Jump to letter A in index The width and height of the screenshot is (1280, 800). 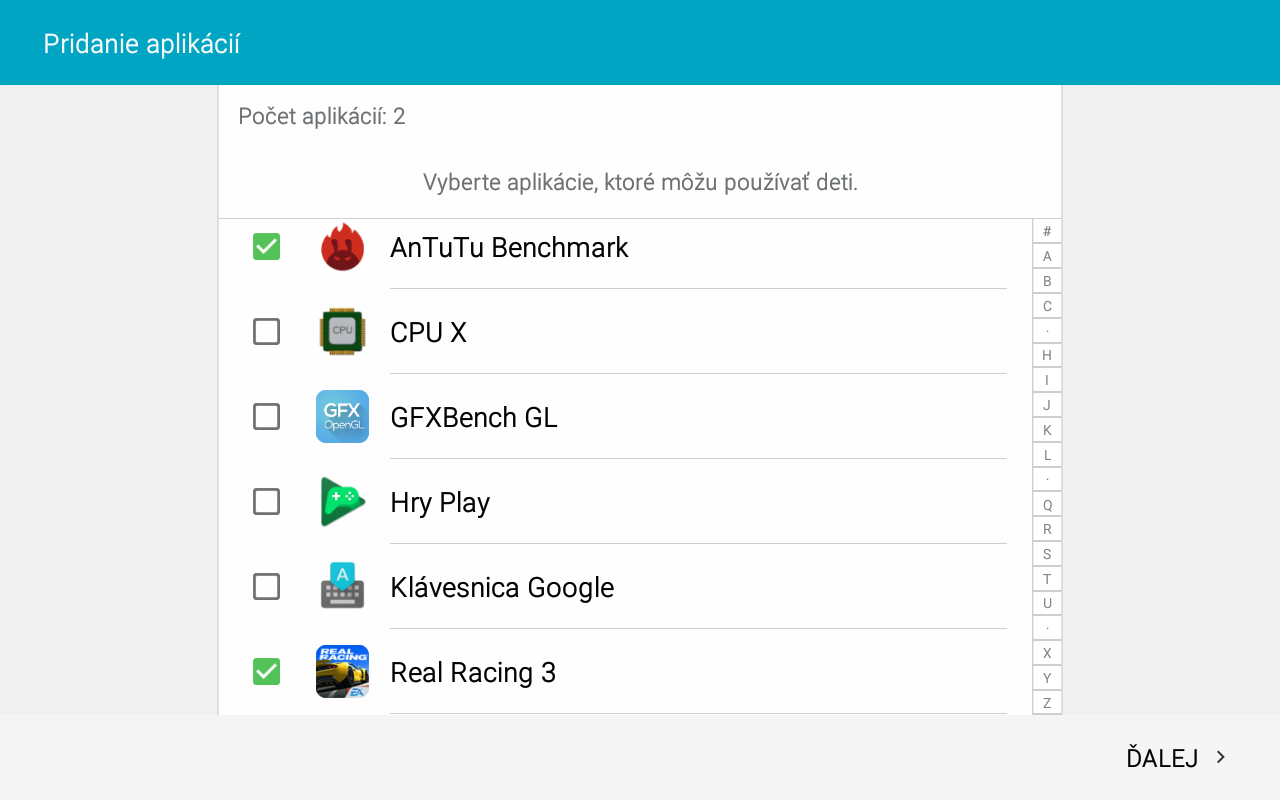(x=1047, y=256)
